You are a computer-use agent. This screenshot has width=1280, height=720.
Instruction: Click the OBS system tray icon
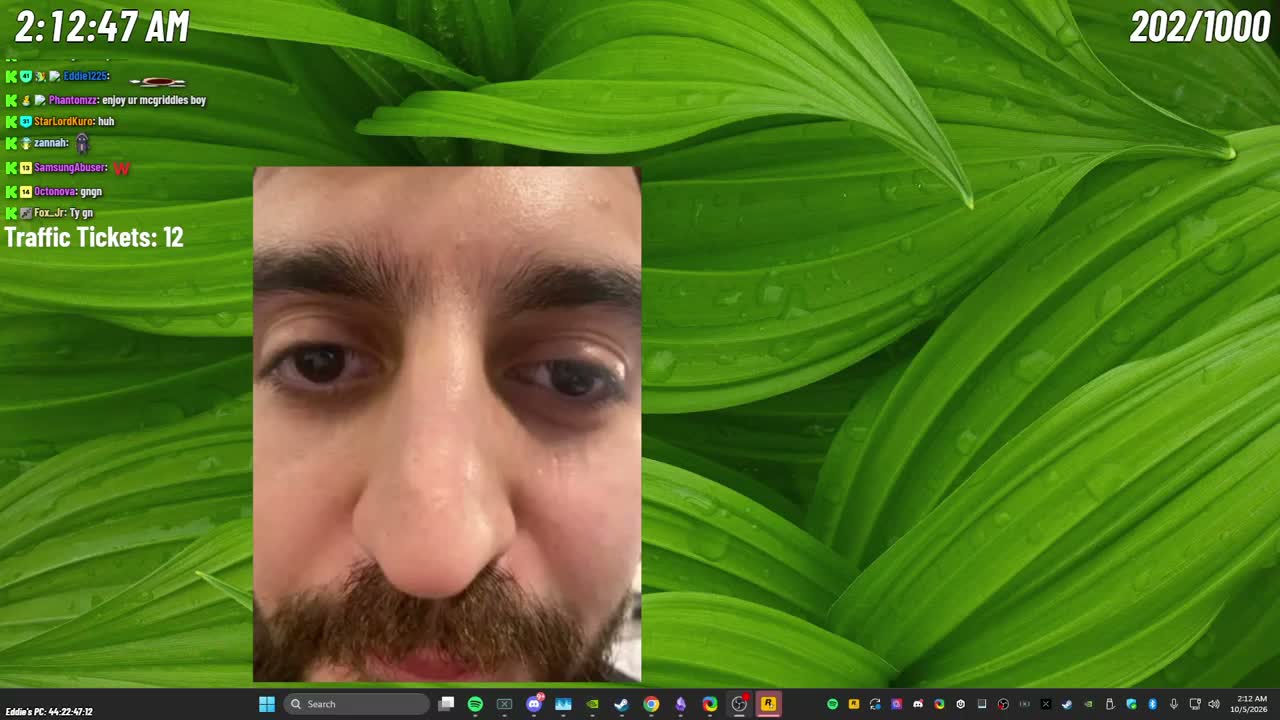point(1003,704)
